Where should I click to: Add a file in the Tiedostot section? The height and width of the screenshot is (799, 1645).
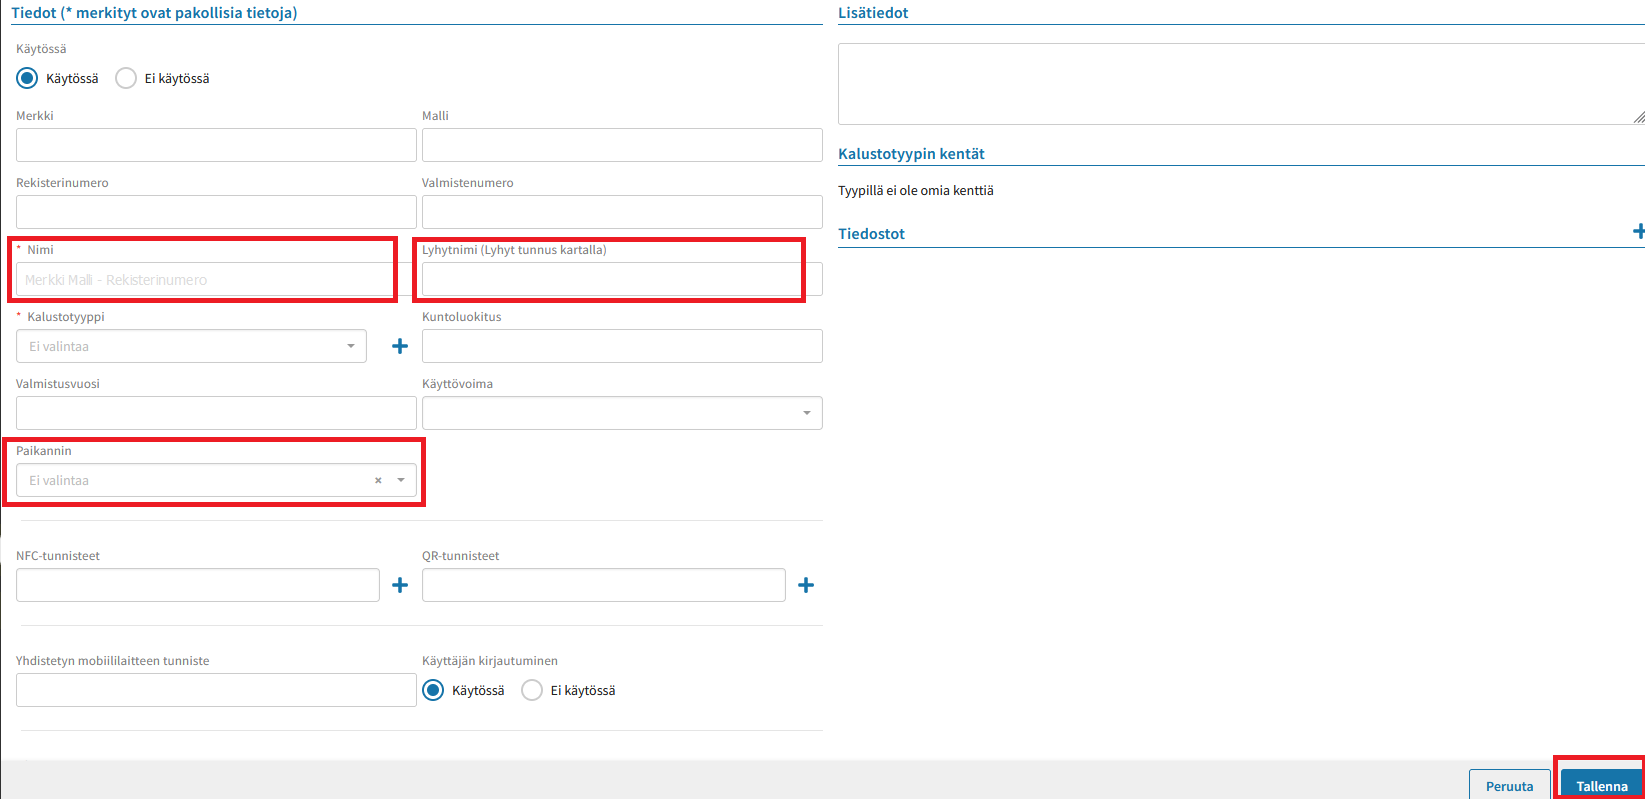1638,232
